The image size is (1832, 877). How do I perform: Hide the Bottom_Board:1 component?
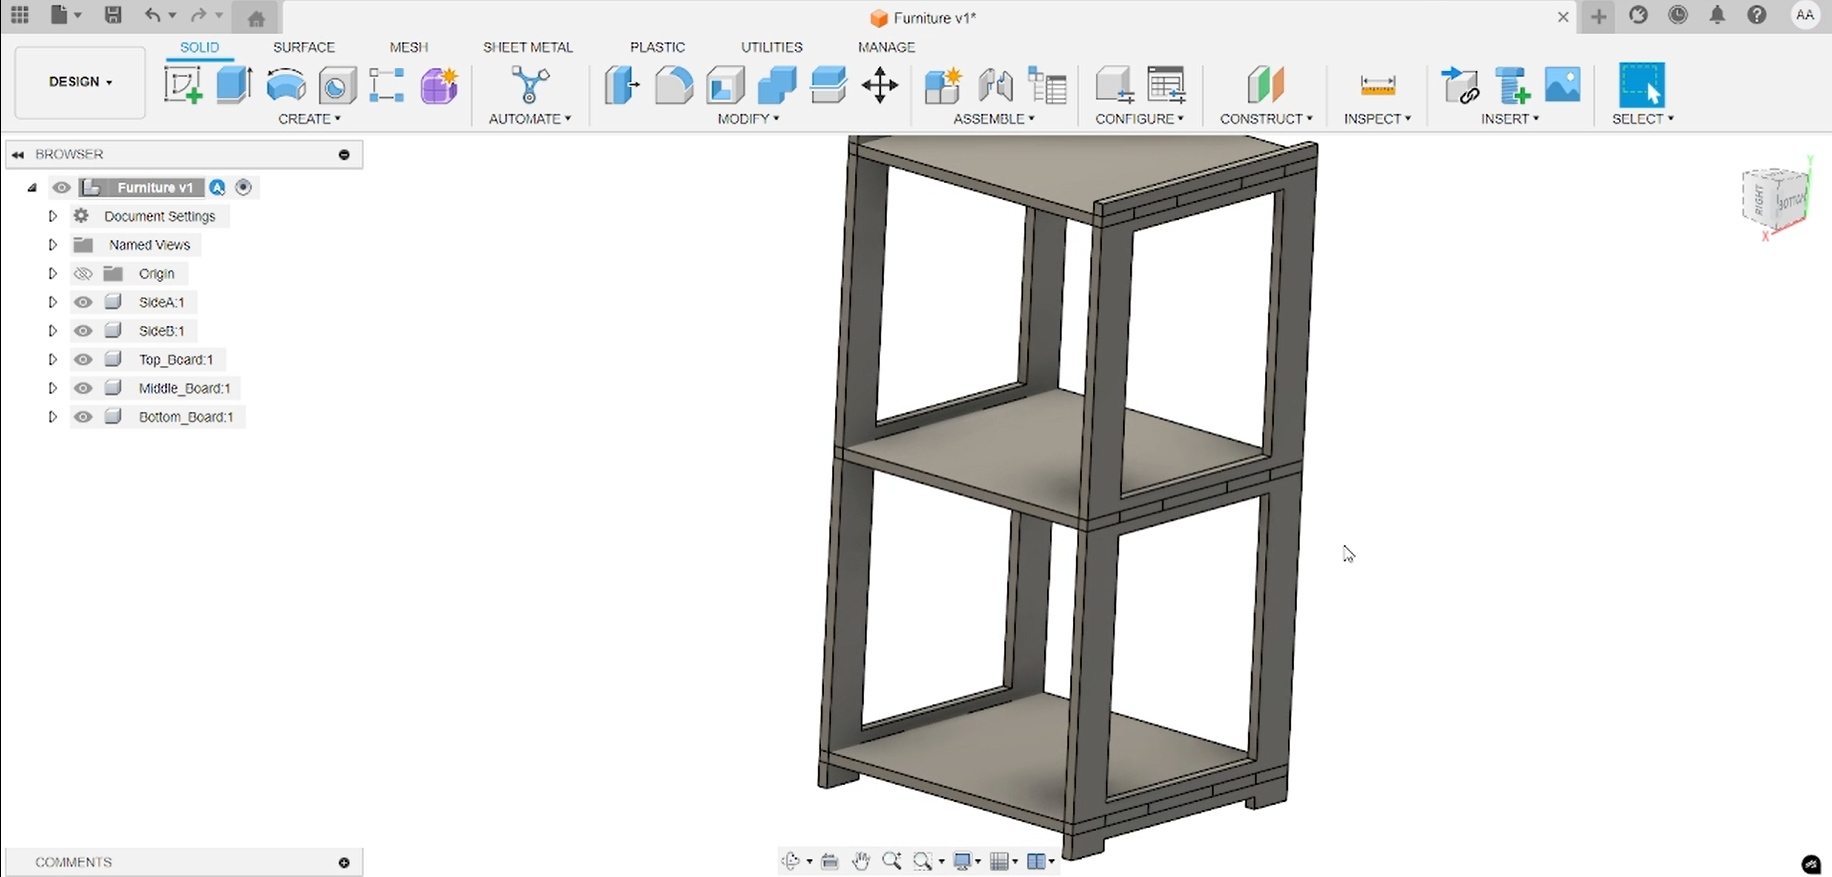(83, 417)
